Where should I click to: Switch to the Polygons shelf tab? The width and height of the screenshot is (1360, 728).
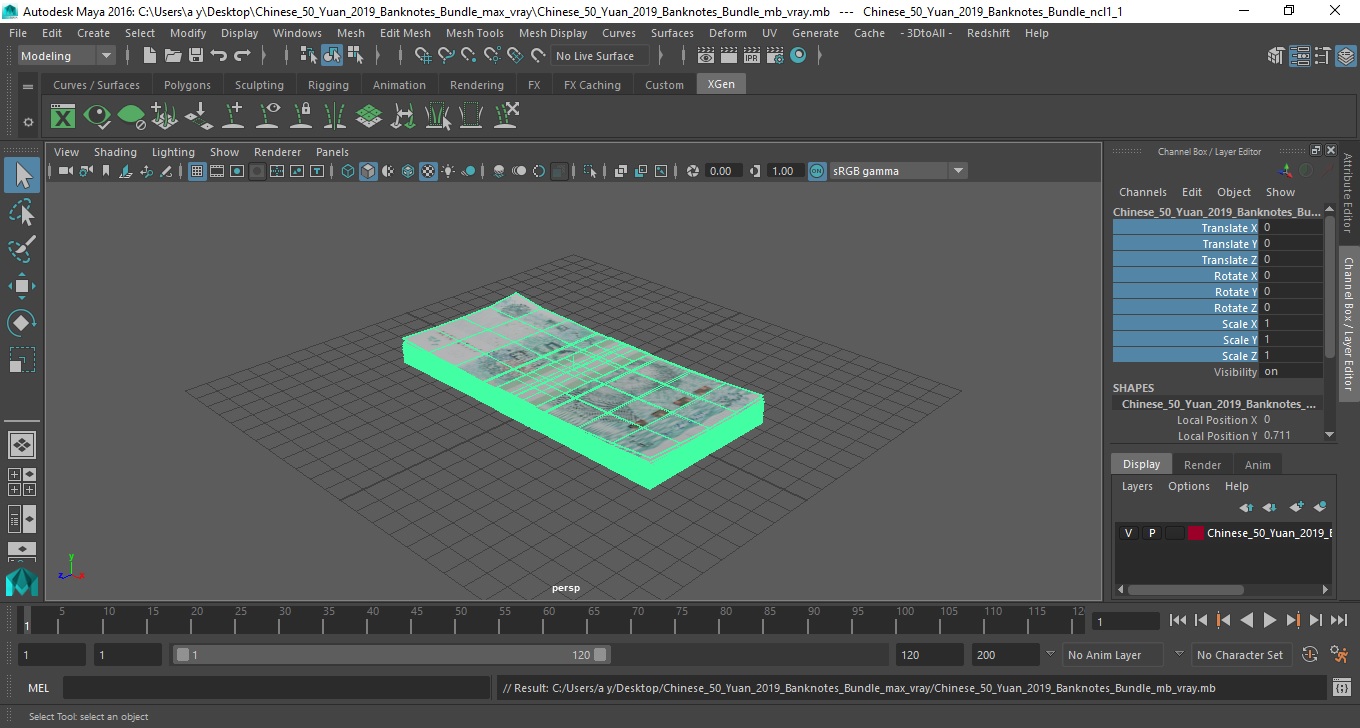187,85
